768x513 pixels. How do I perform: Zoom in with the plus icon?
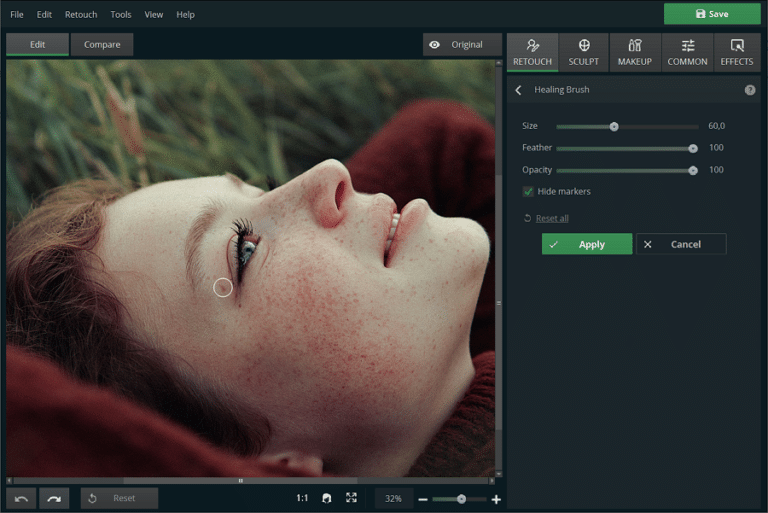[496, 499]
